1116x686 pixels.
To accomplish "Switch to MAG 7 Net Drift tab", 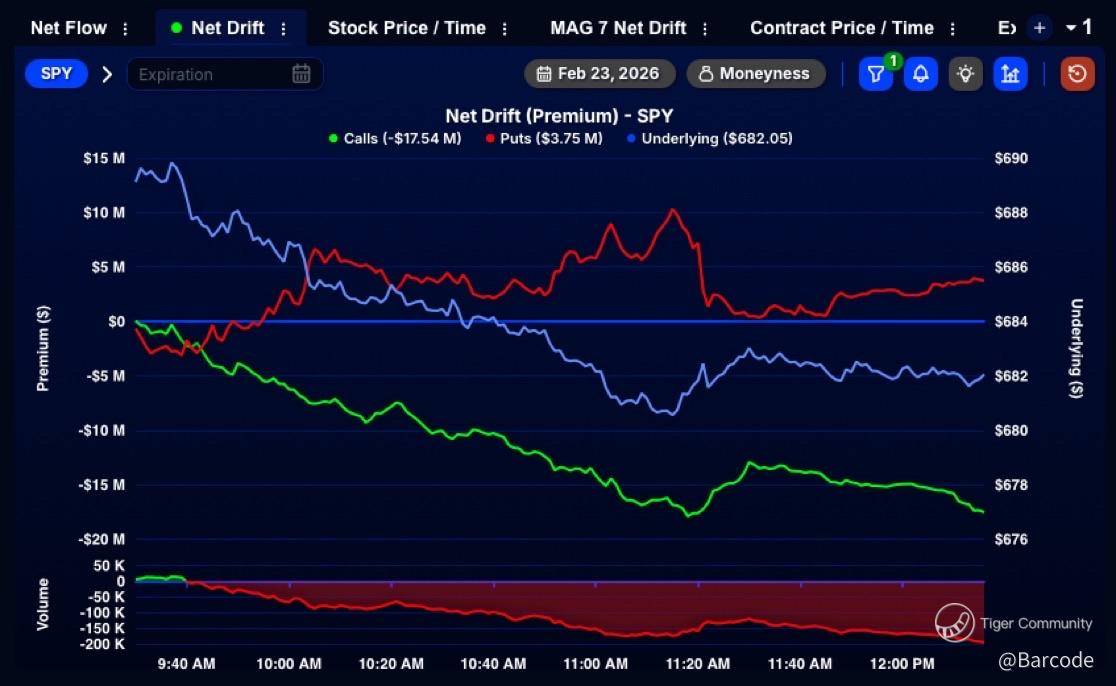I will point(618,28).
